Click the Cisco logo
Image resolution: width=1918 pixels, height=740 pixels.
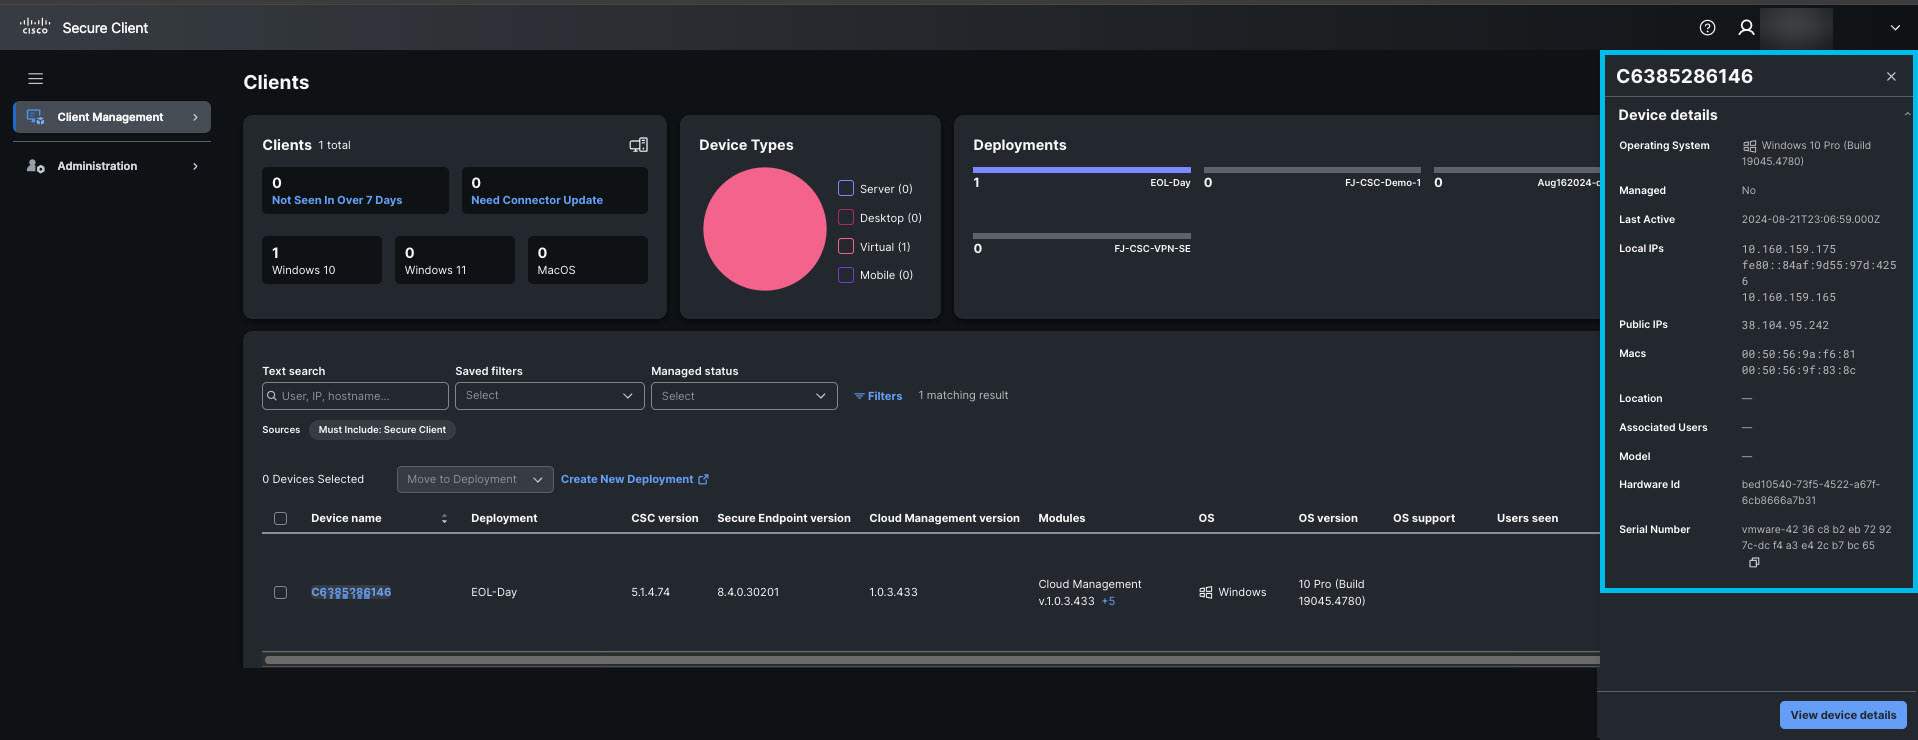35,27
